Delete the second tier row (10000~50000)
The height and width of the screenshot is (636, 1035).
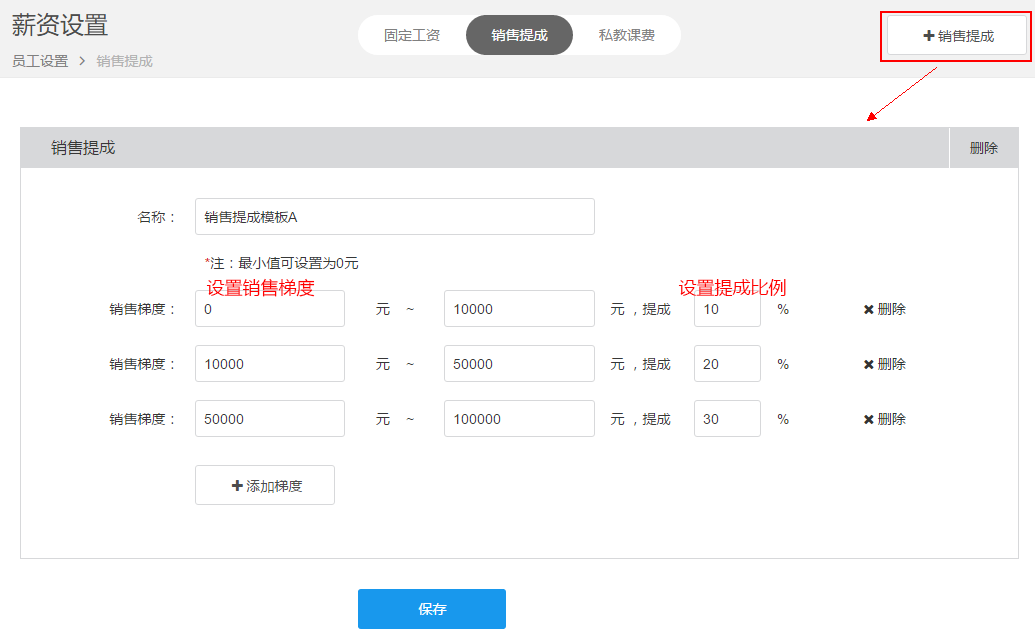pos(884,364)
